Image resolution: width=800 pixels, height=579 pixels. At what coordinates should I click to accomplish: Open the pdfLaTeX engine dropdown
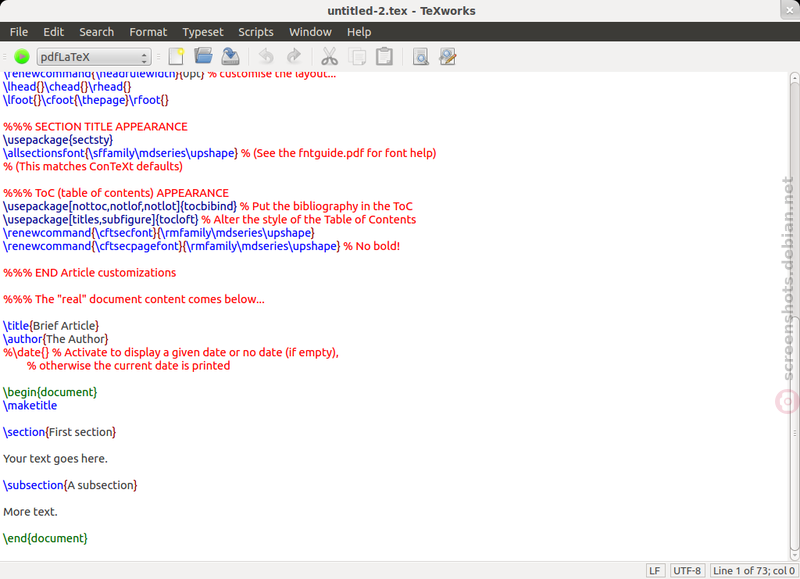pos(94,57)
